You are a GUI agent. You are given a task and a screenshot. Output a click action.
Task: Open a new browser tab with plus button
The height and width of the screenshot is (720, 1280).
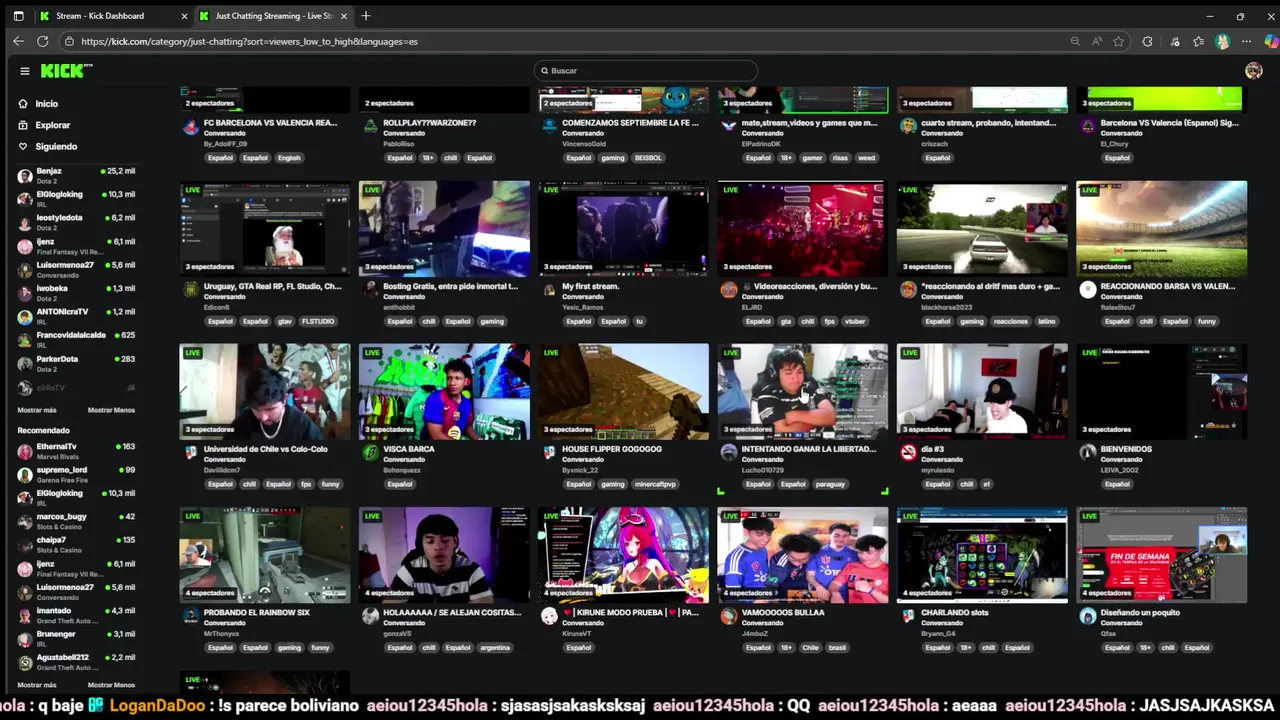coord(366,16)
